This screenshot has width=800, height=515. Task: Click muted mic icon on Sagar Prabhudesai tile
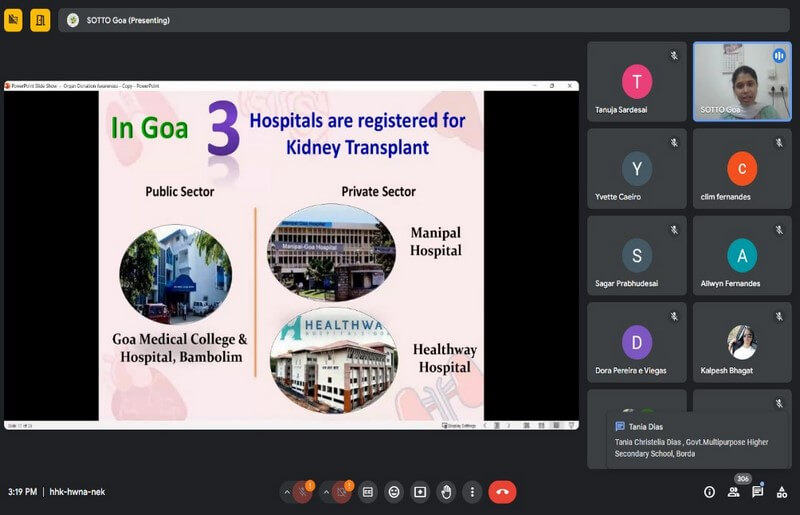click(674, 230)
